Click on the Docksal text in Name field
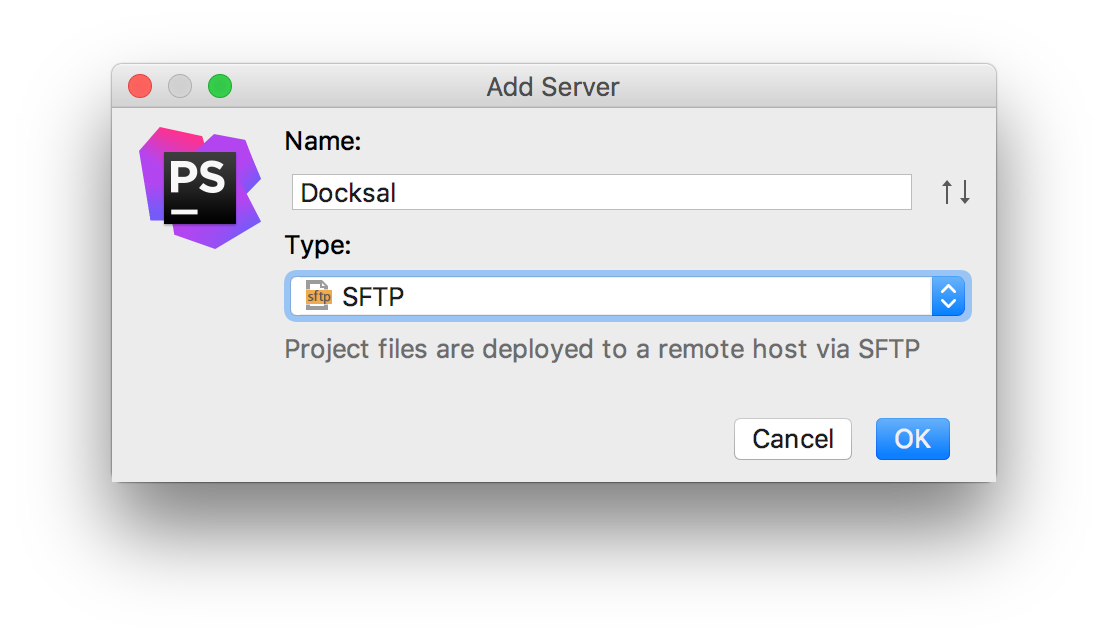Image resolution: width=1108 pixels, height=642 pixels. (348, 192)
